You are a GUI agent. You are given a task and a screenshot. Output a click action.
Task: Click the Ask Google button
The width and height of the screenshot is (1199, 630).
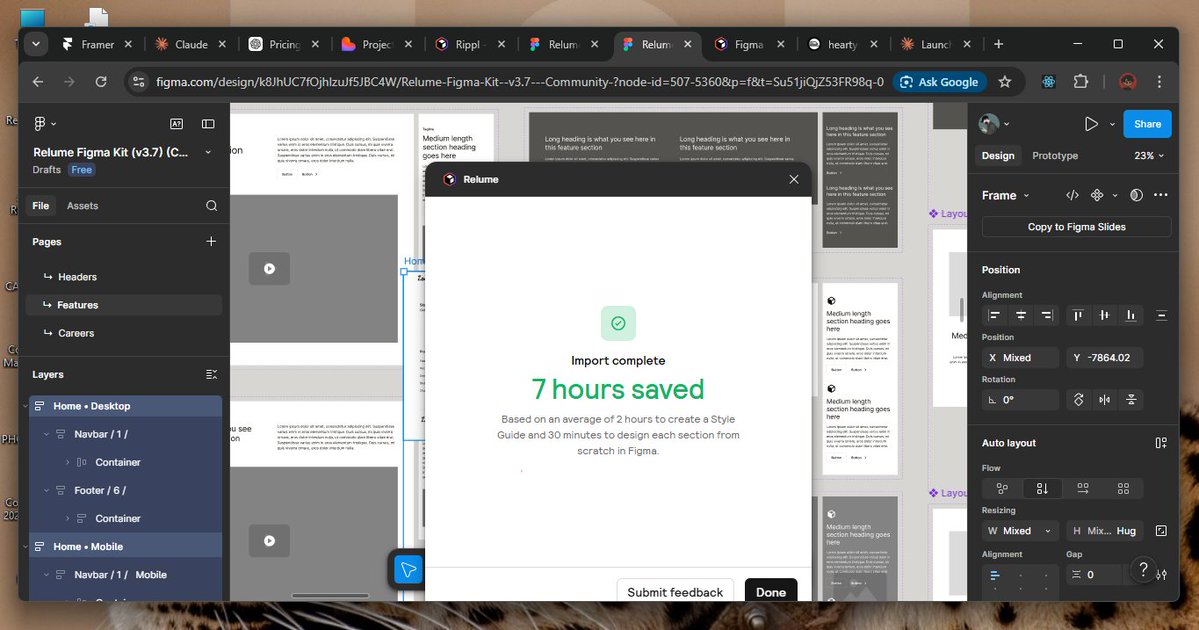pos(939,82)
